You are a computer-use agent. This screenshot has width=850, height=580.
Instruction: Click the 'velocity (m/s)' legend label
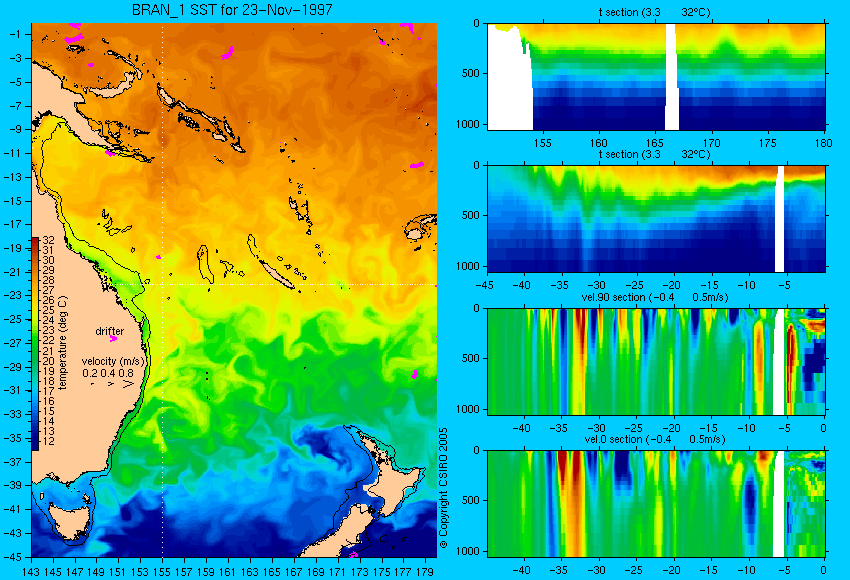[113, 361]
